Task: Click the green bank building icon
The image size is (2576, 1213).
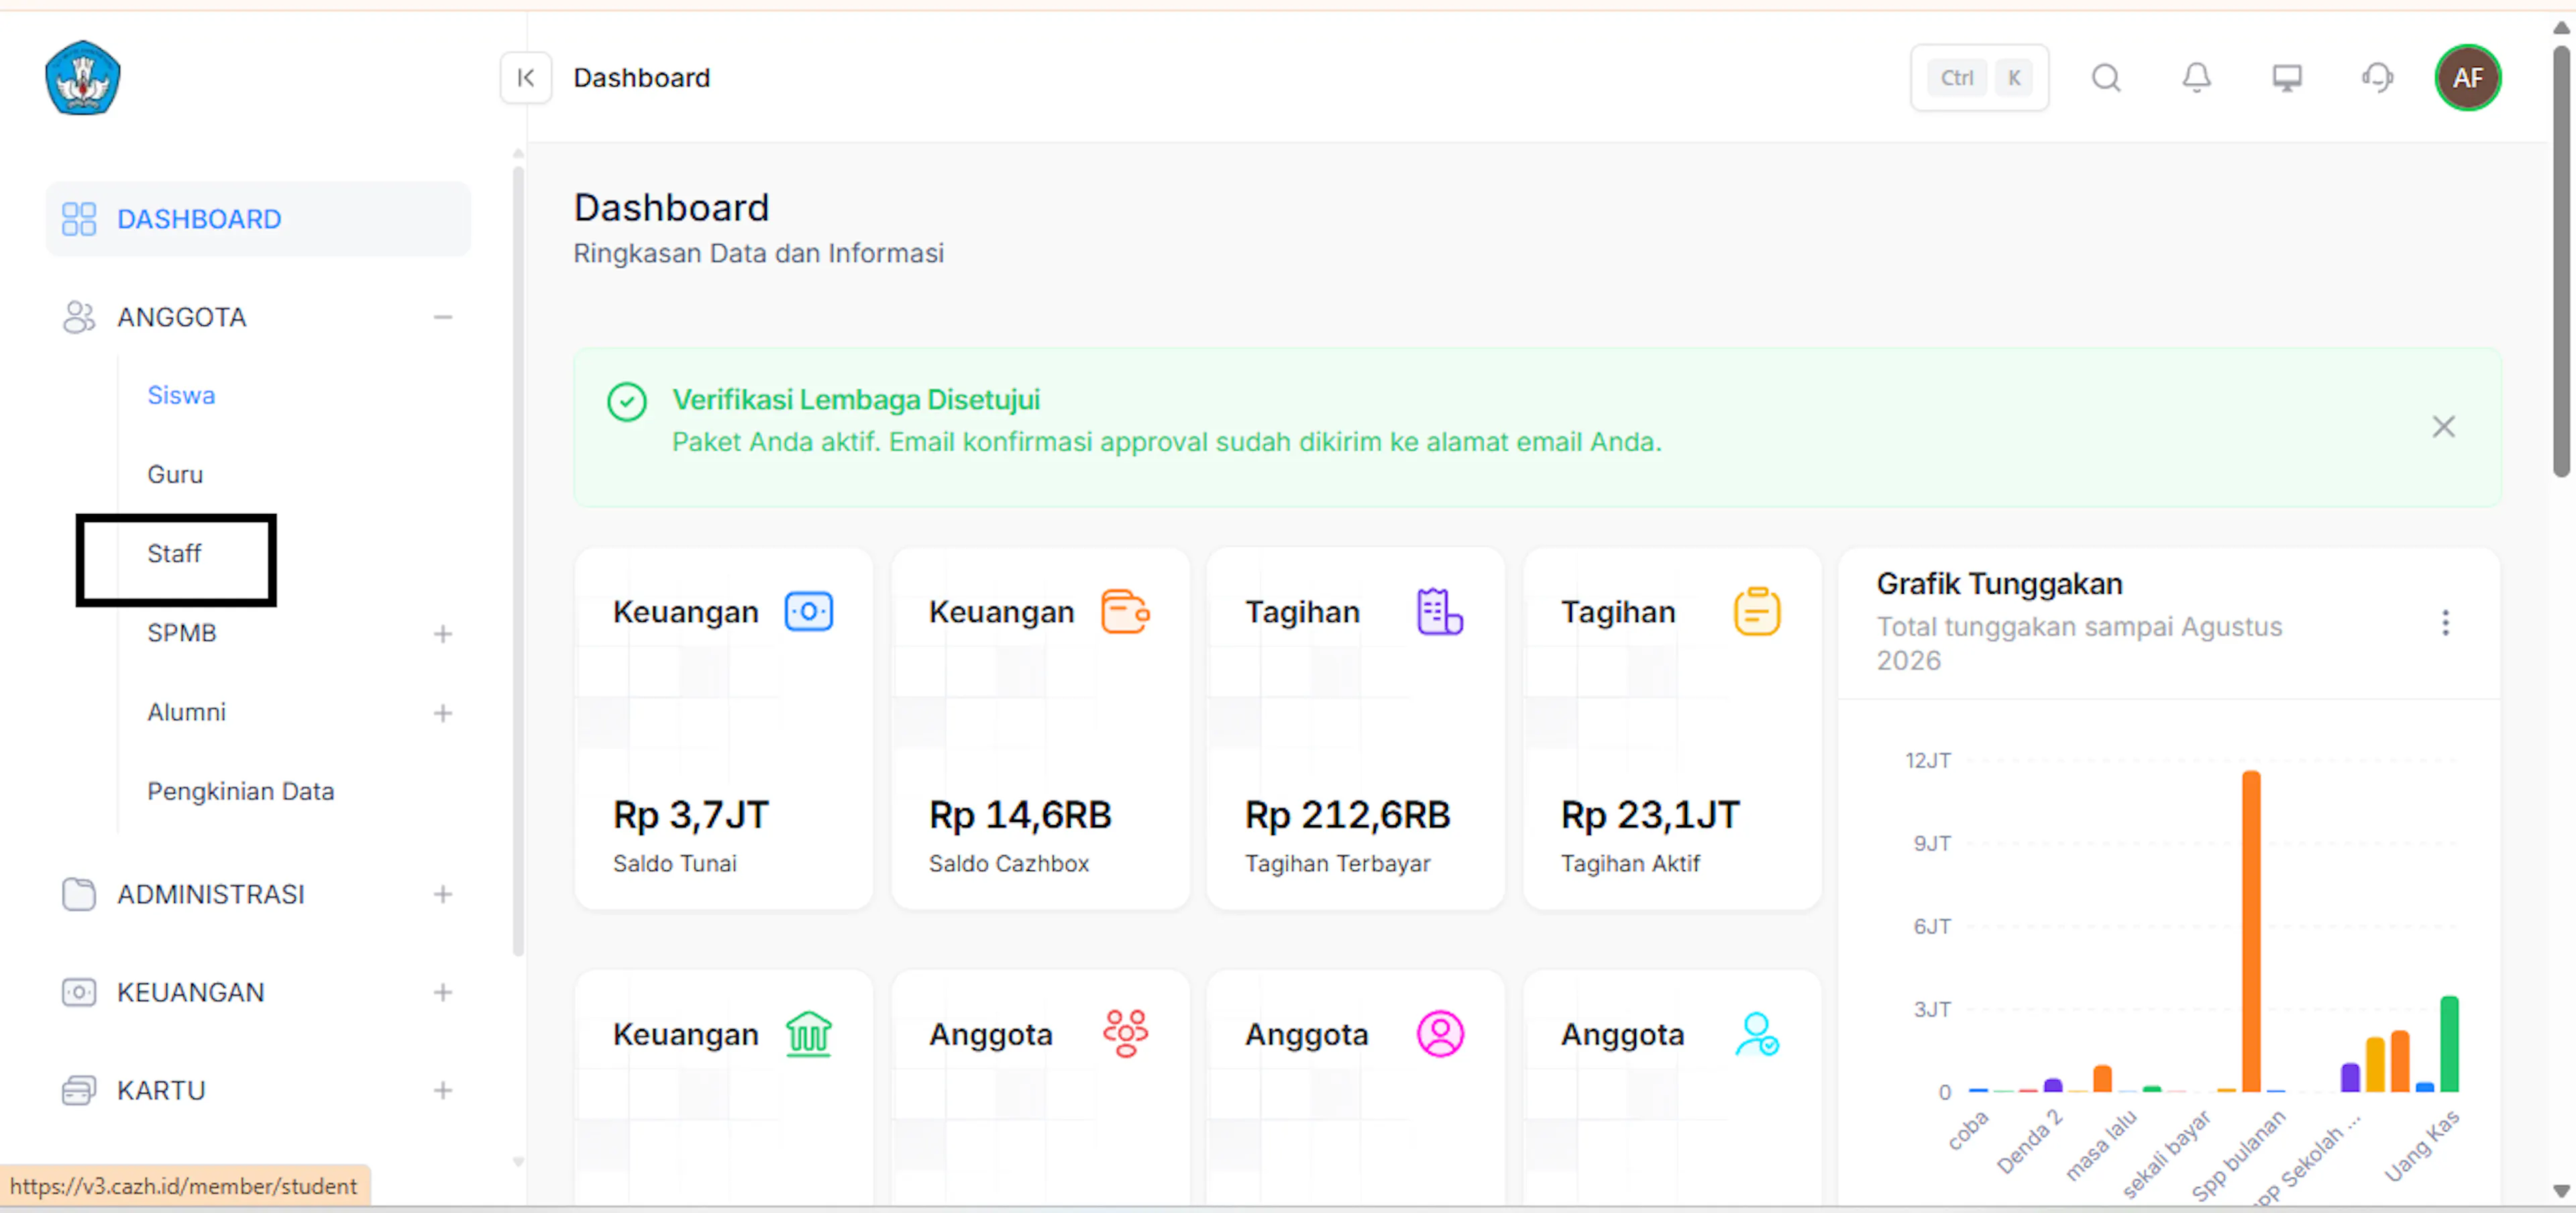Action: [809, 1034]
